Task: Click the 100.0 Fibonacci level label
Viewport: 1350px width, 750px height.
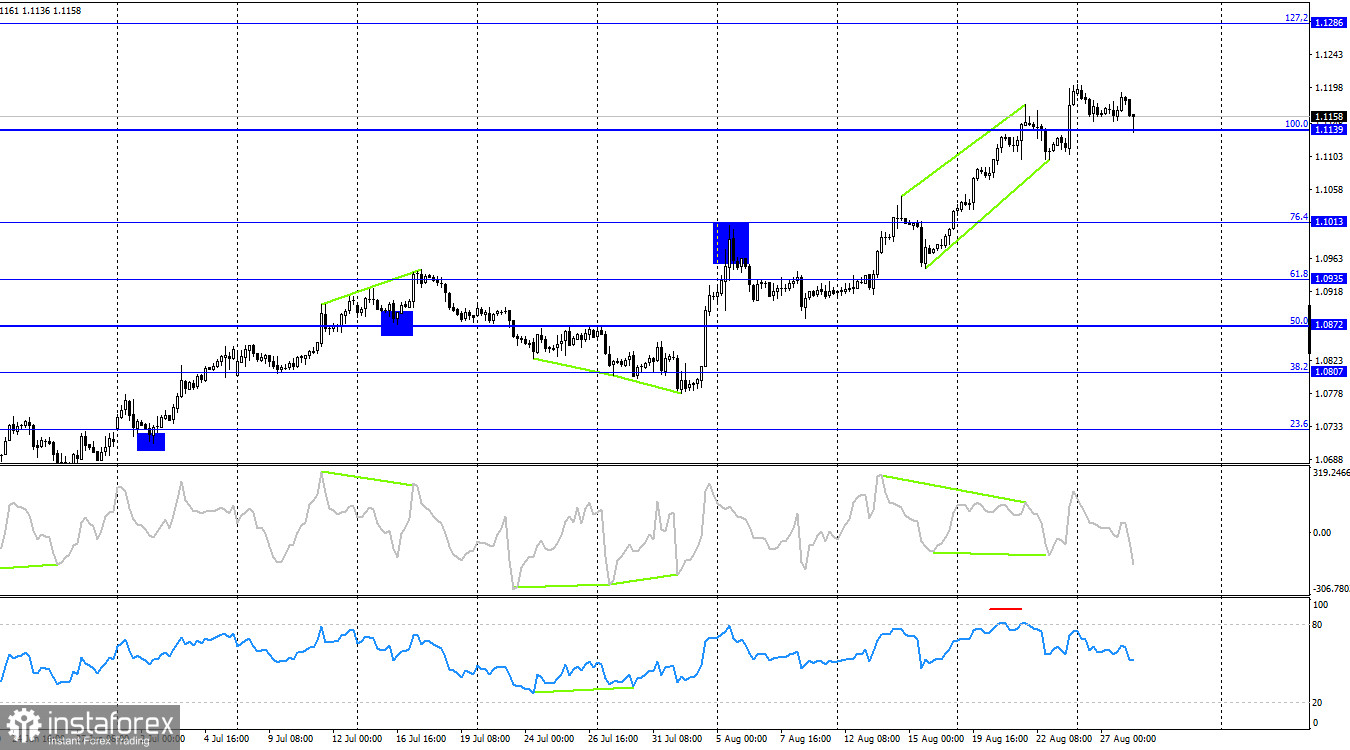Action: tap(1297, 124)
